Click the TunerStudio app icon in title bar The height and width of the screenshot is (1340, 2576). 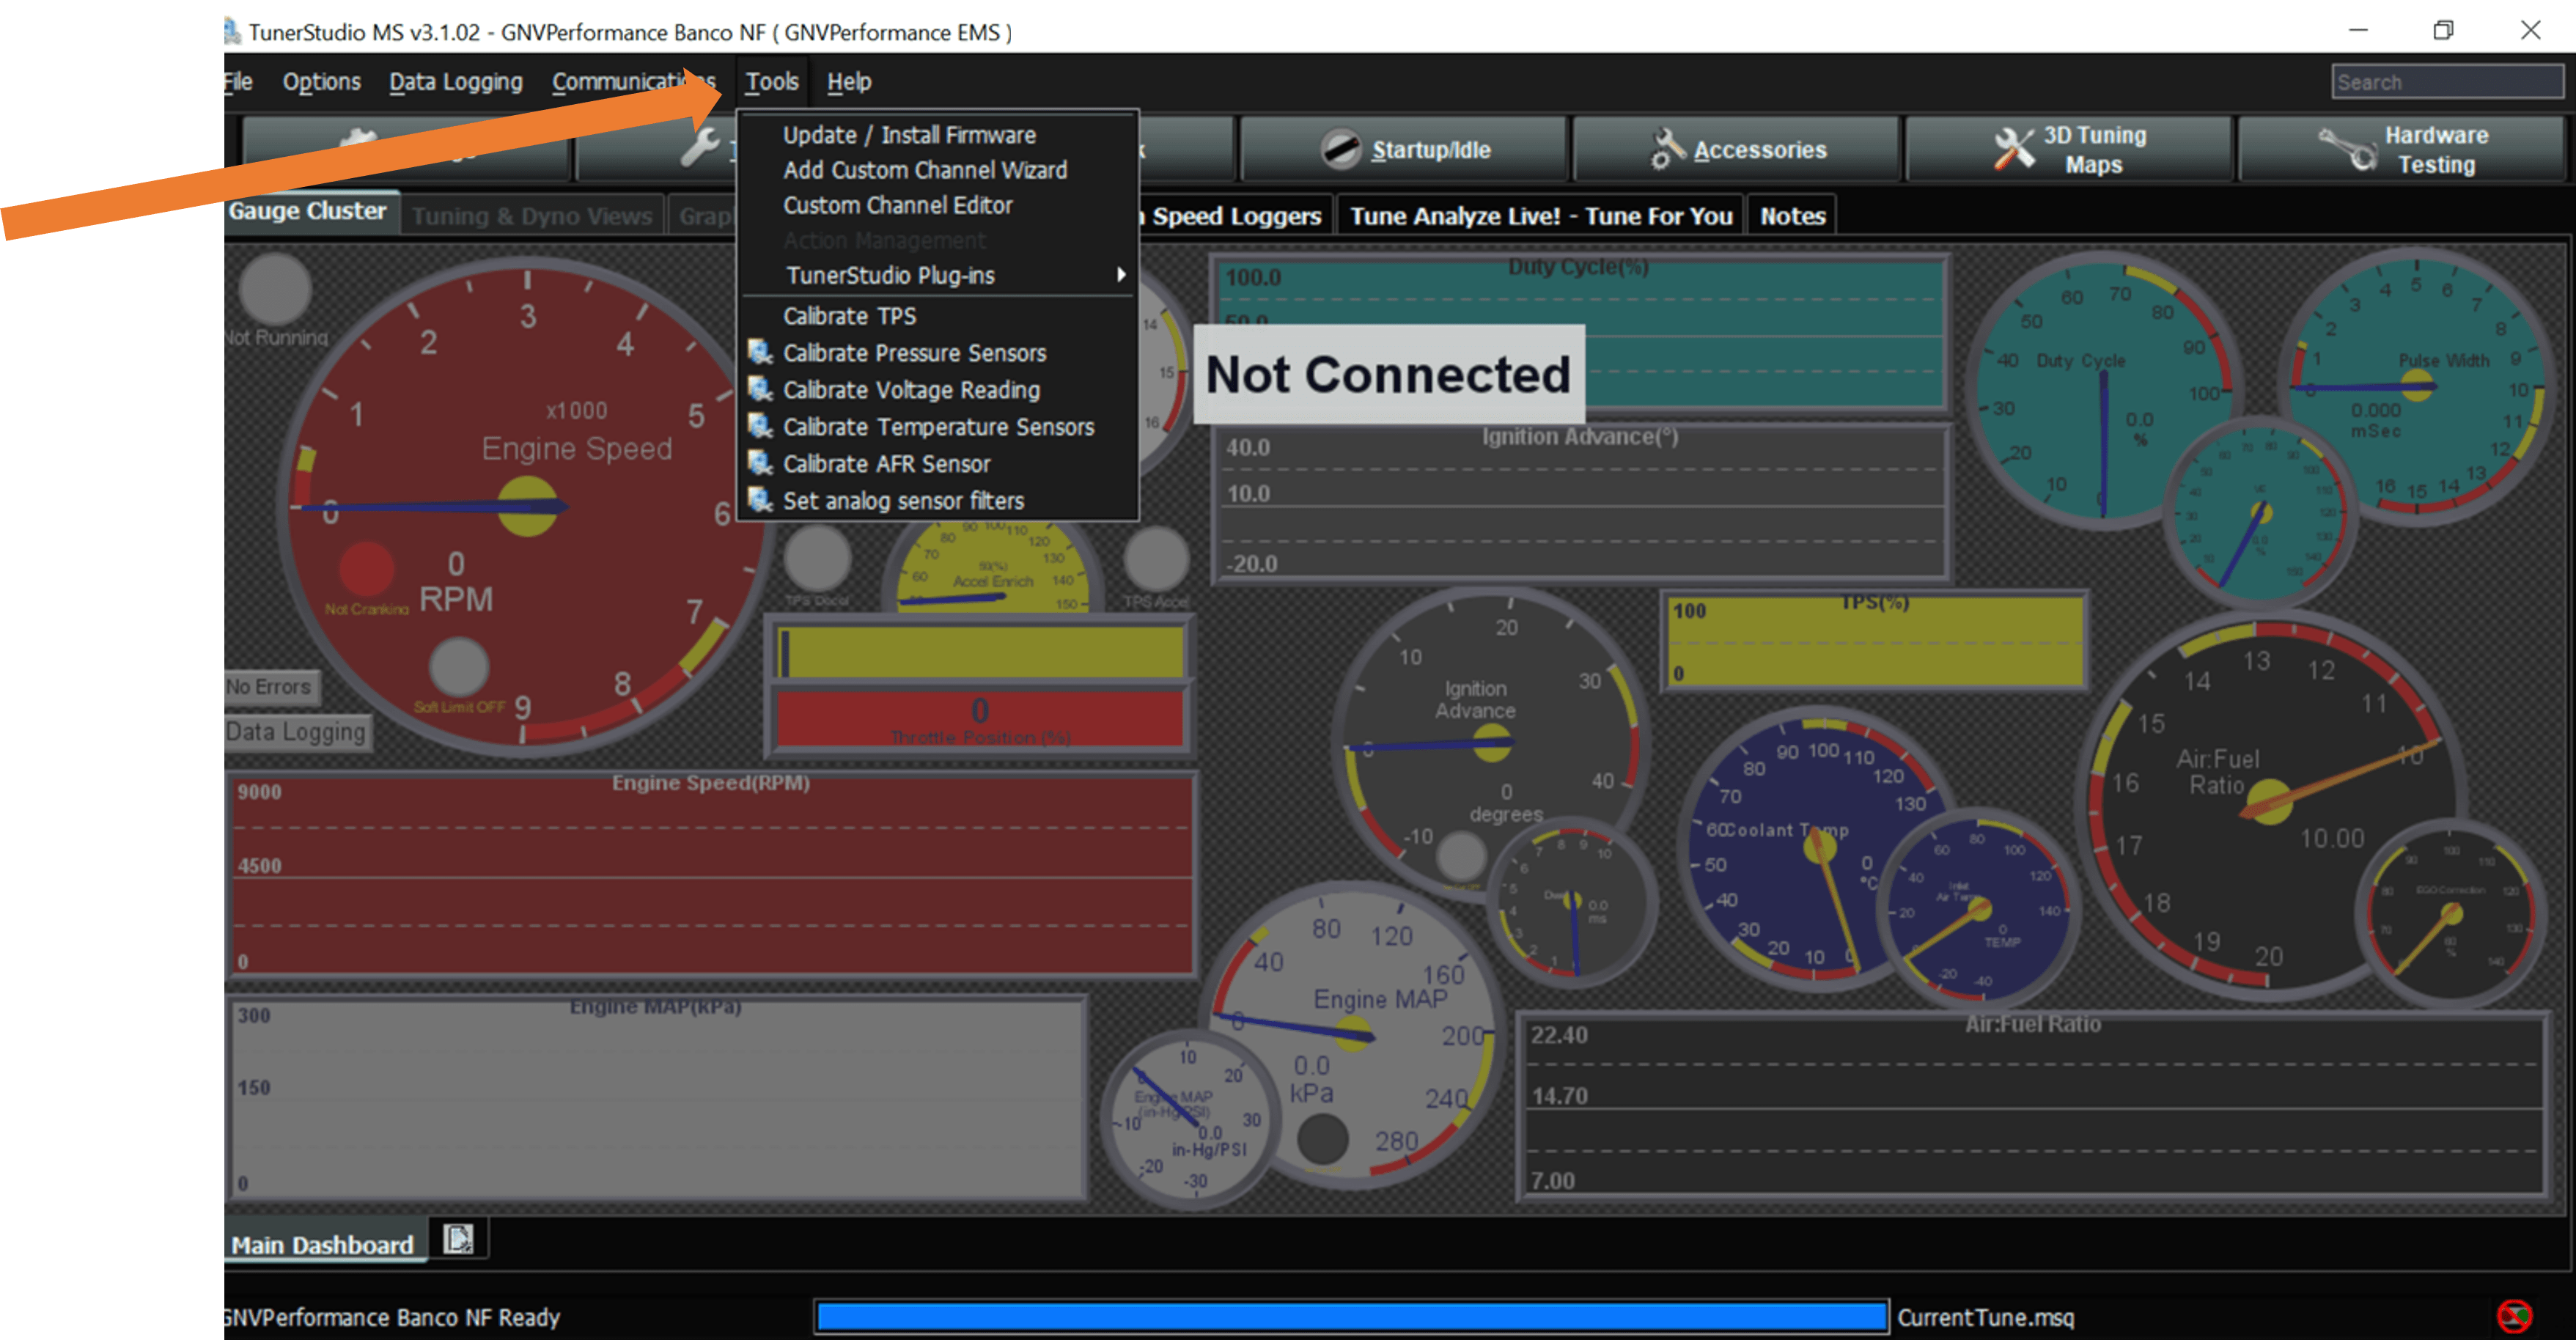(x=232, y=31)
